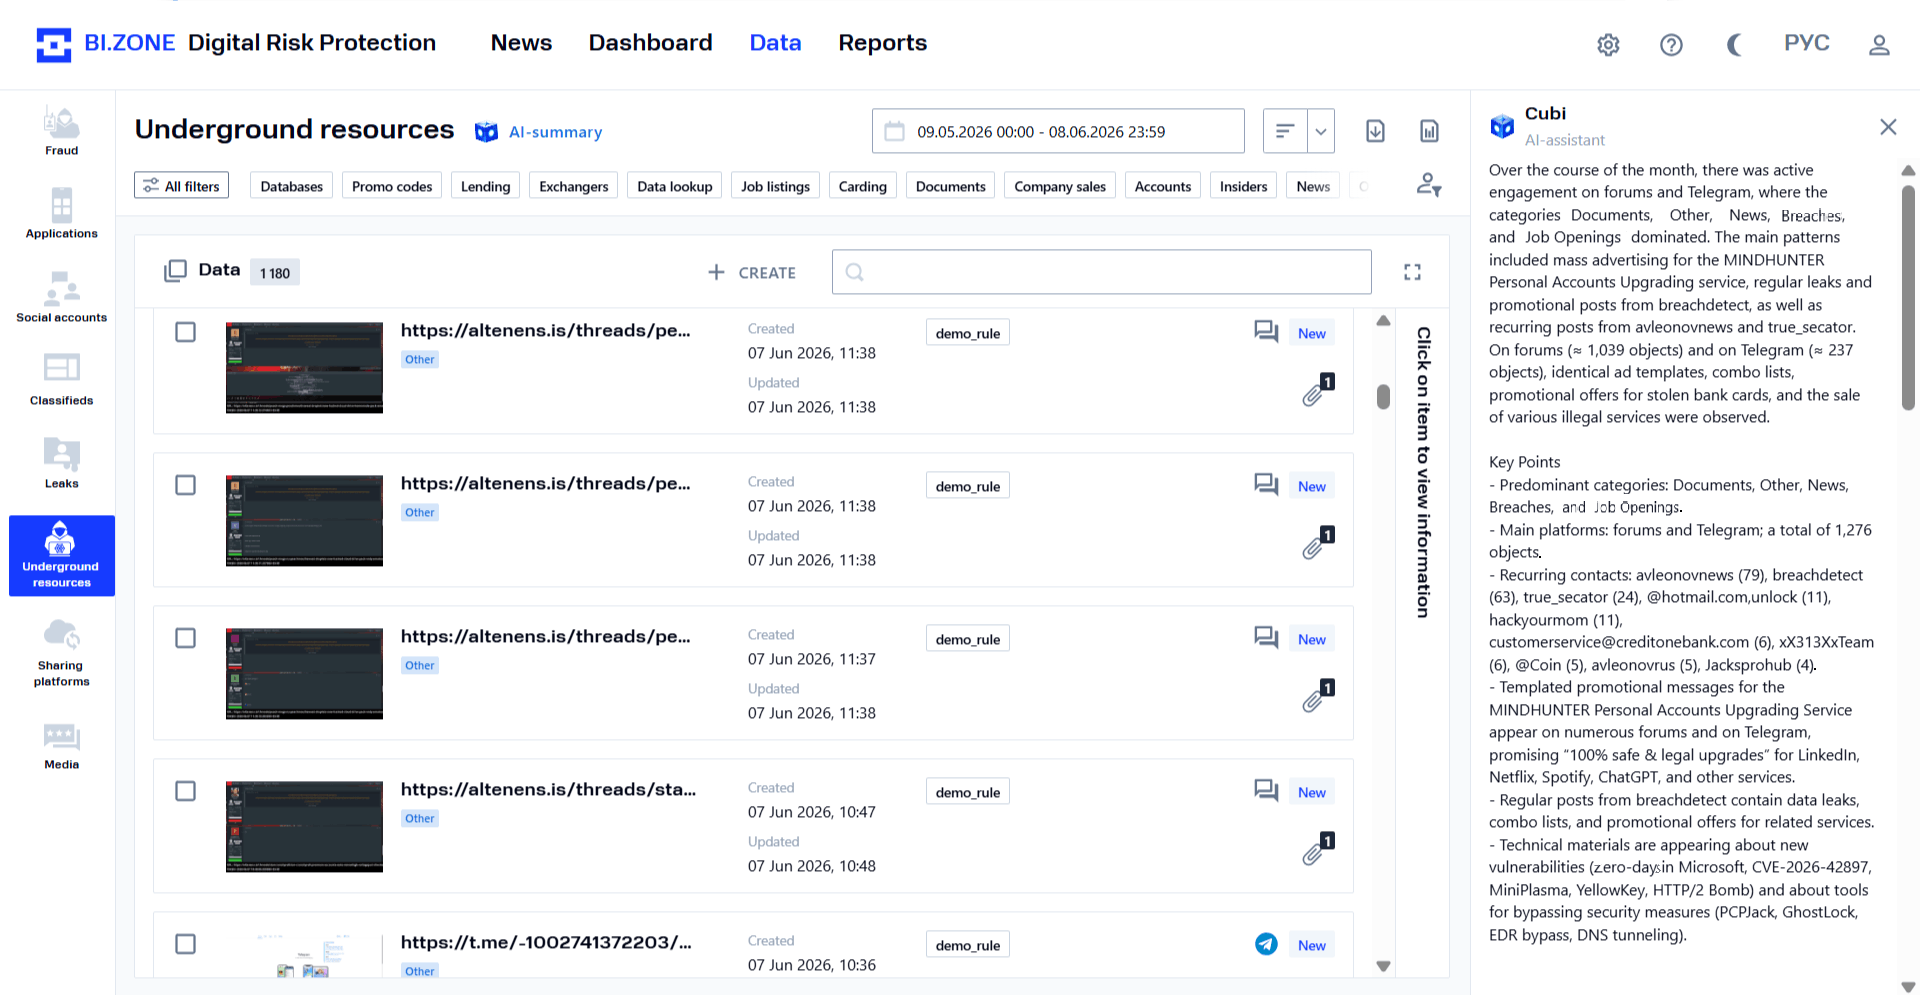
Task: Tick the checkbox for the t.me item
Action: 185,944
